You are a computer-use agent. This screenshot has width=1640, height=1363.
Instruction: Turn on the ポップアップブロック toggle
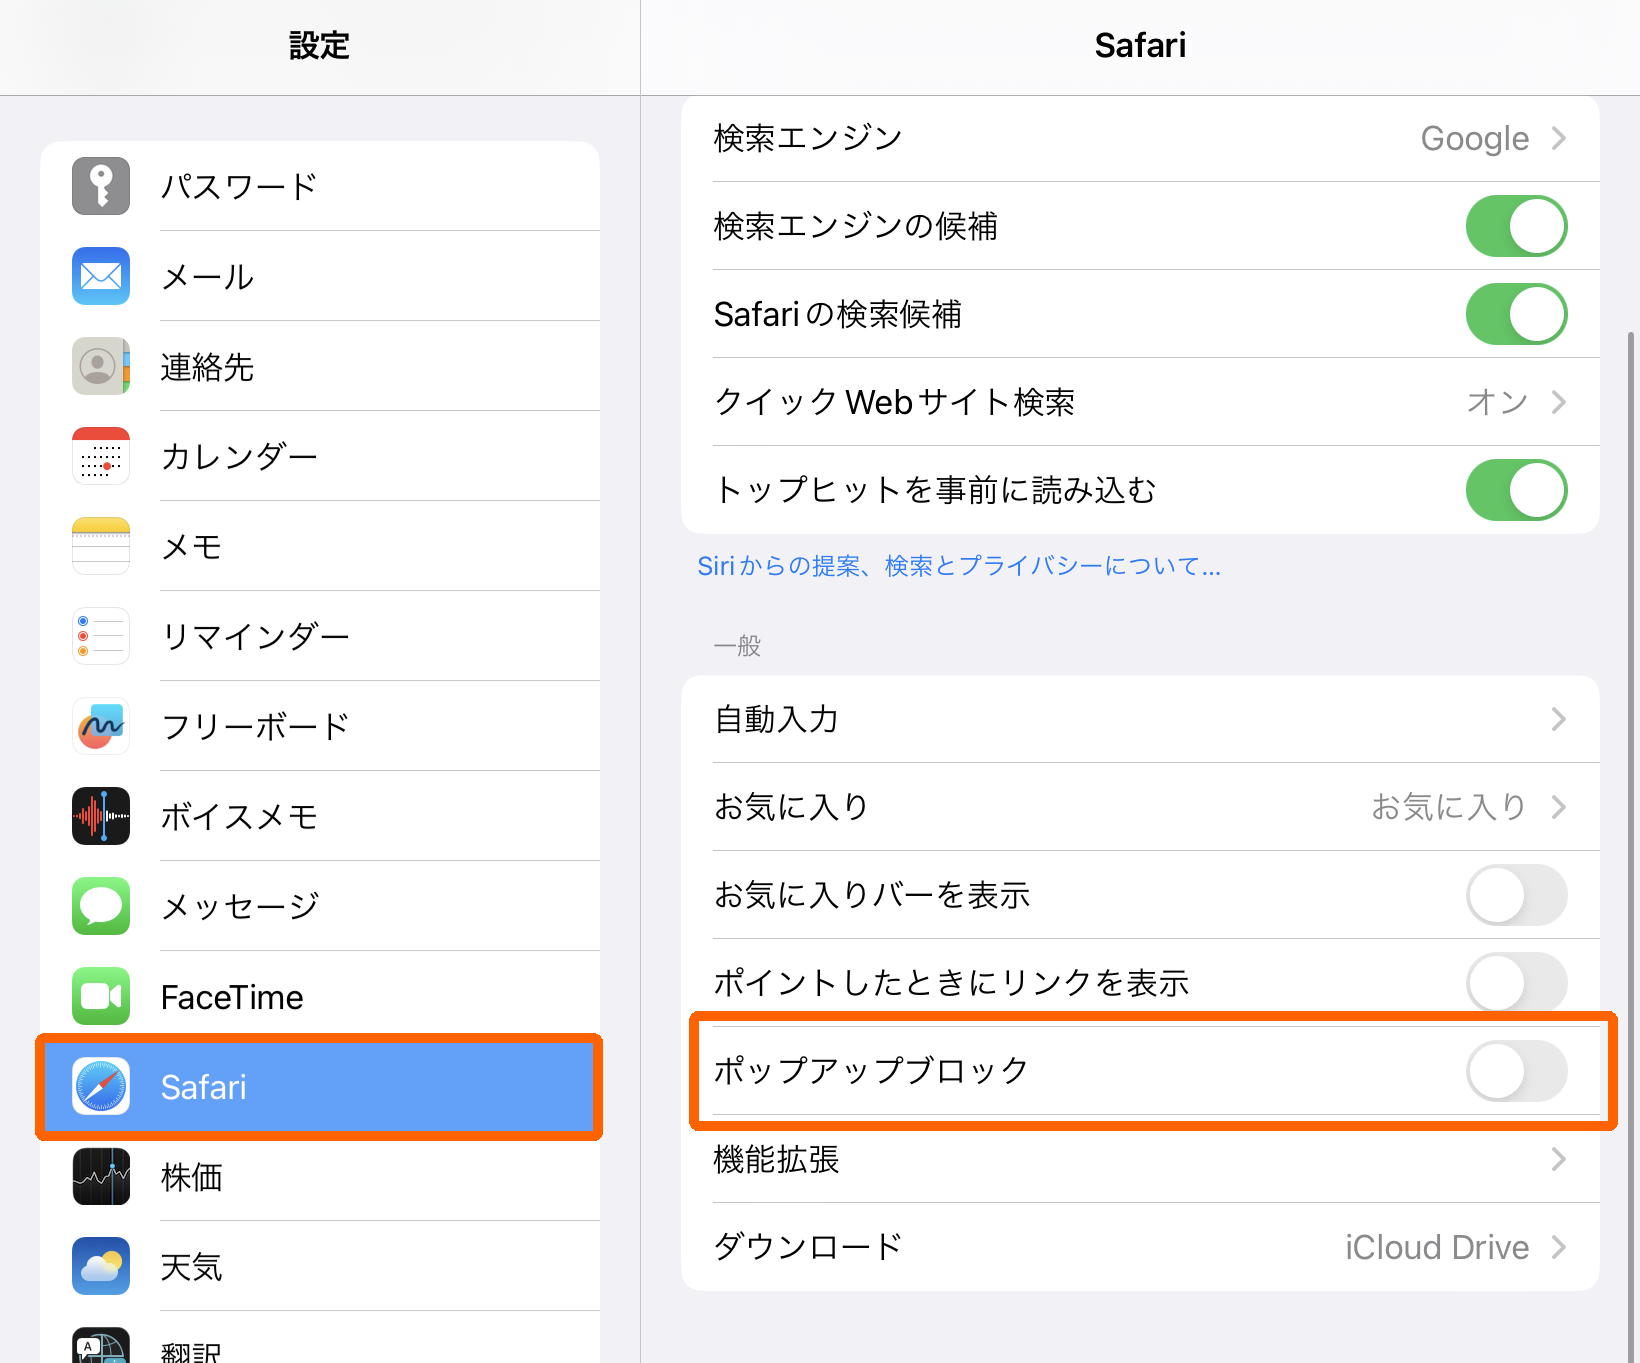point(1515,1070)
